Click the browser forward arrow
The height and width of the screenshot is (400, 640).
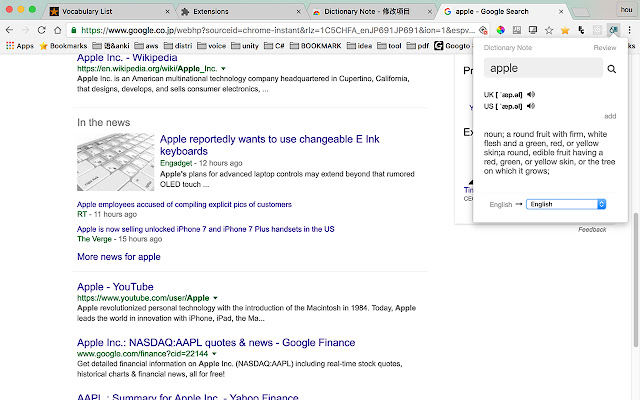25,30
